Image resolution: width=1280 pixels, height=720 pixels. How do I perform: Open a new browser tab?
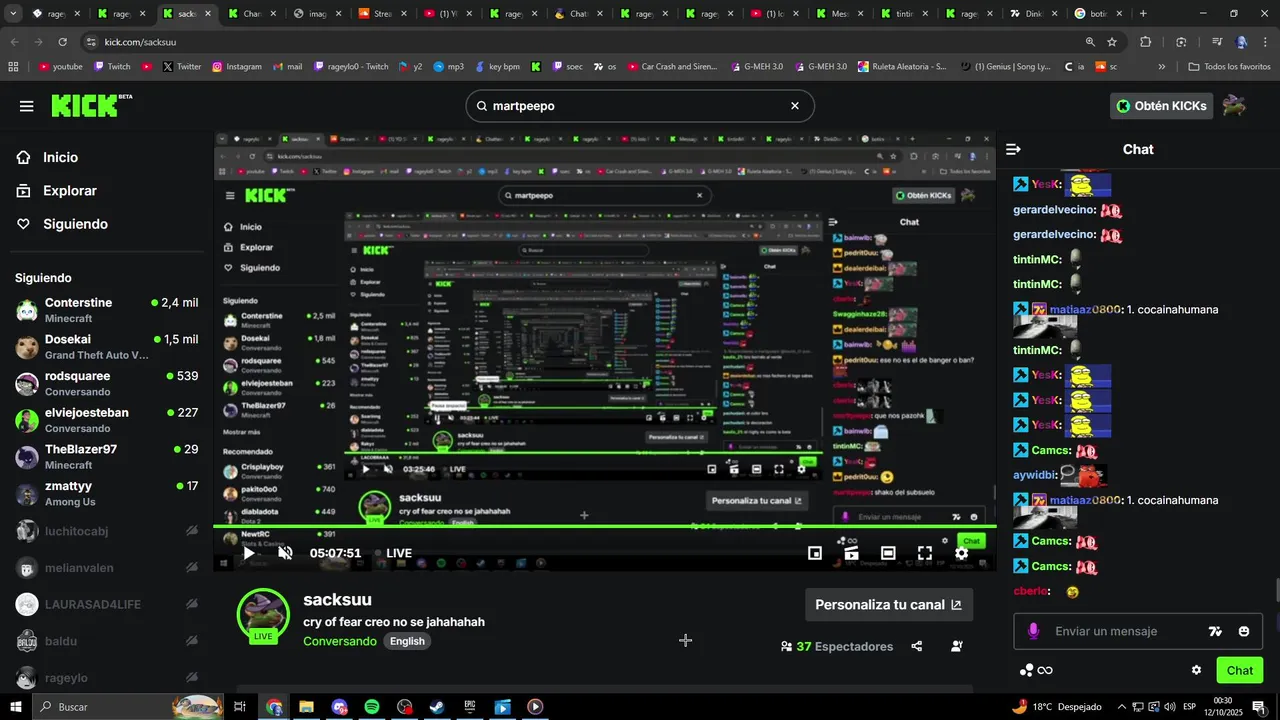(1143, 14)
